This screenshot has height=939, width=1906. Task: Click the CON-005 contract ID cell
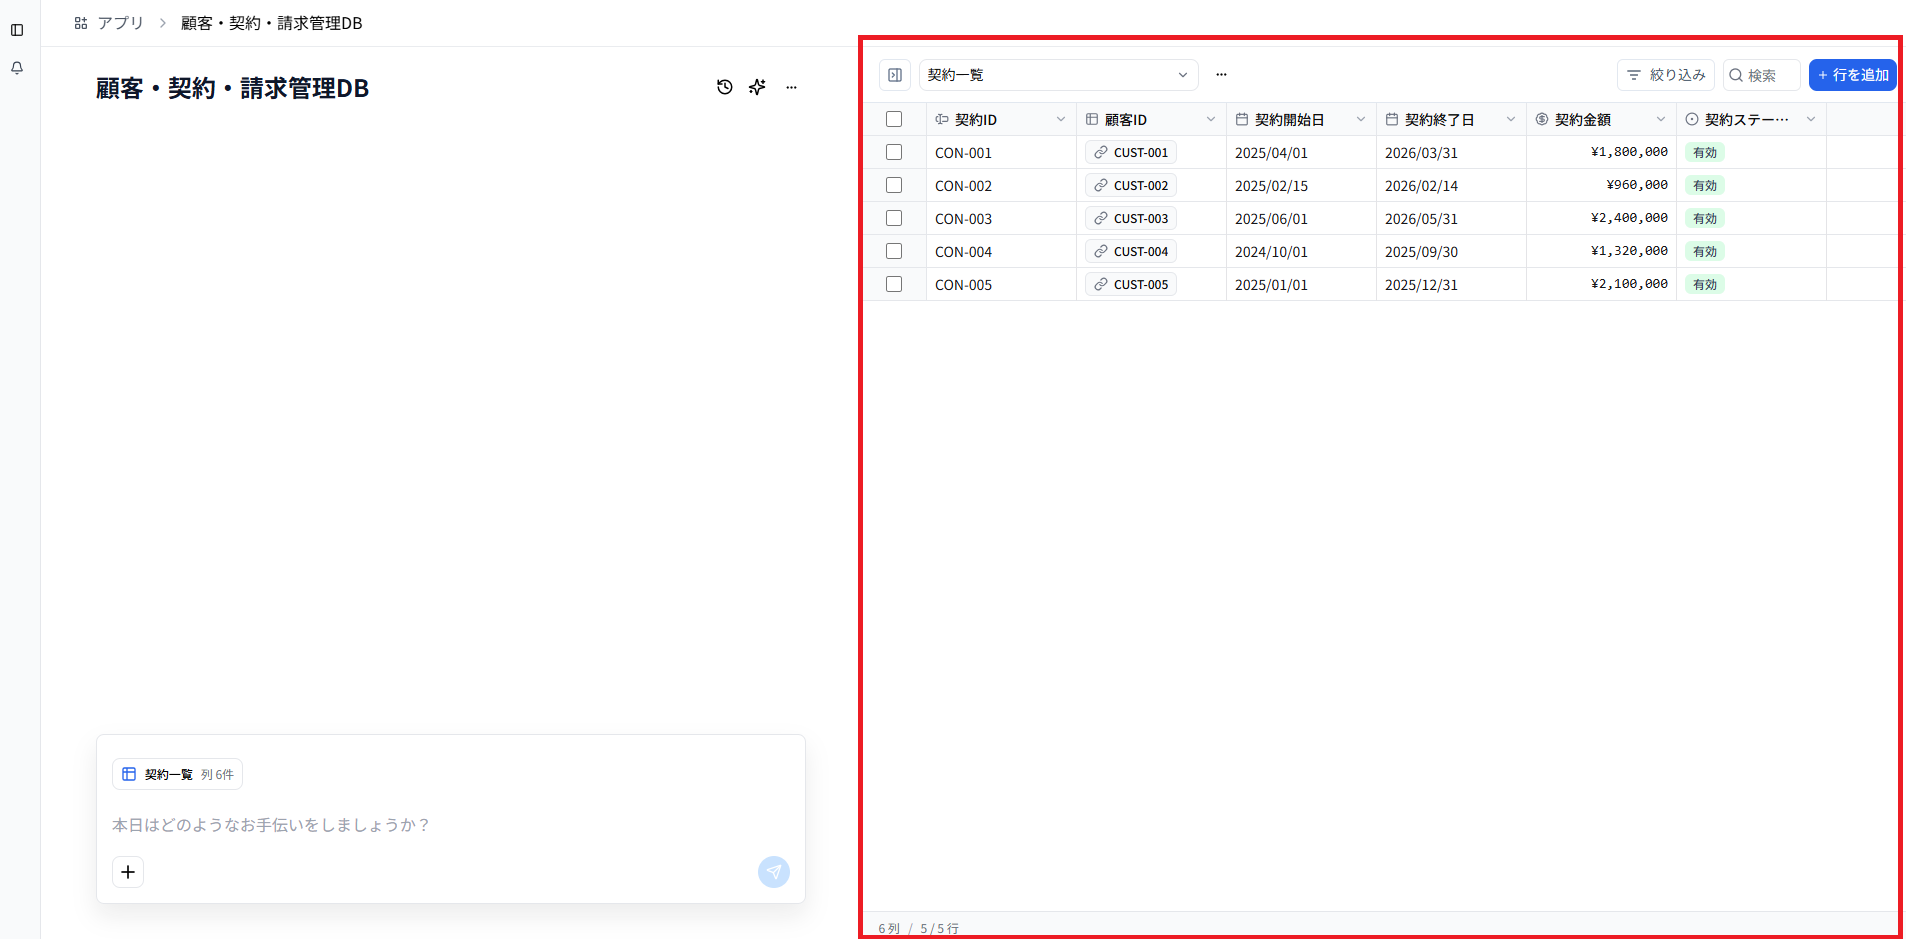point(1001,285)
